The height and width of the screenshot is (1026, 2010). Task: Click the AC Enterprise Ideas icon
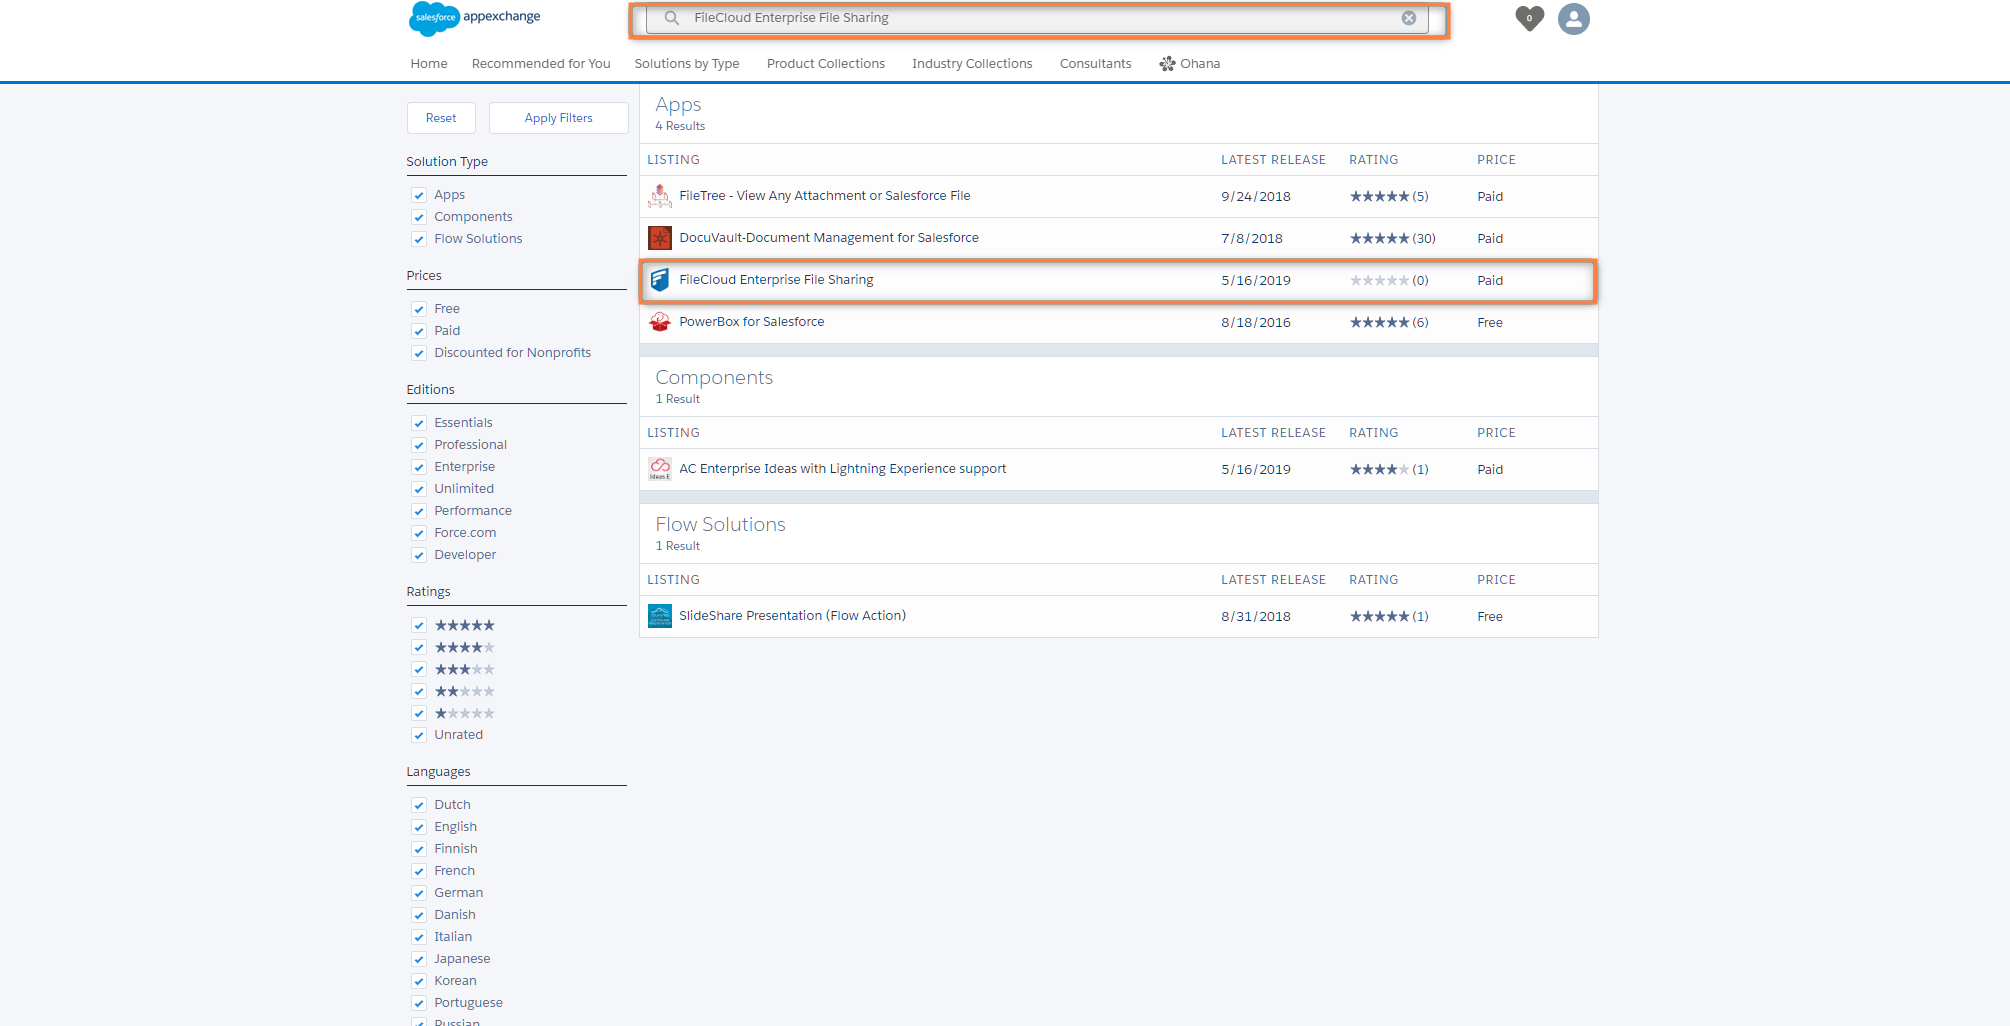[x=660, y=469]
